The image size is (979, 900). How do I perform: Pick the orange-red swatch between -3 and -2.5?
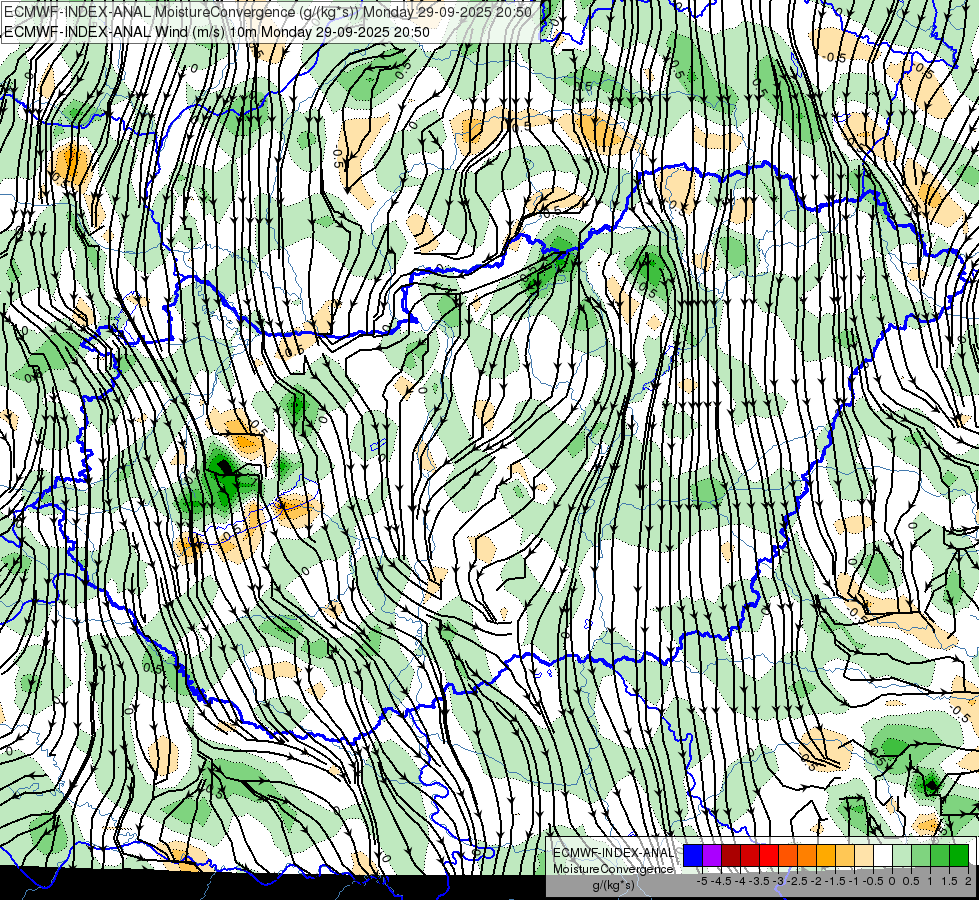point(788,856)
